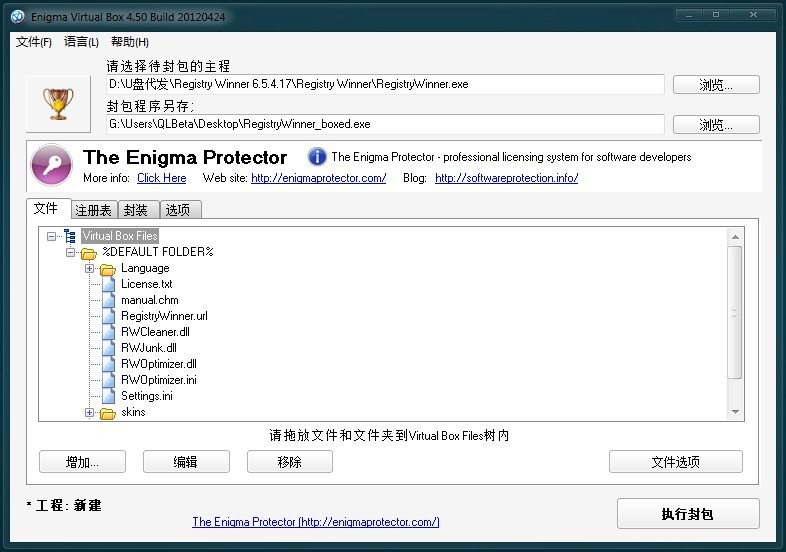The width and height of the screenshot is (786, 552).
Task: Click the RWCleaner.dll file icon
Action: 108,332
